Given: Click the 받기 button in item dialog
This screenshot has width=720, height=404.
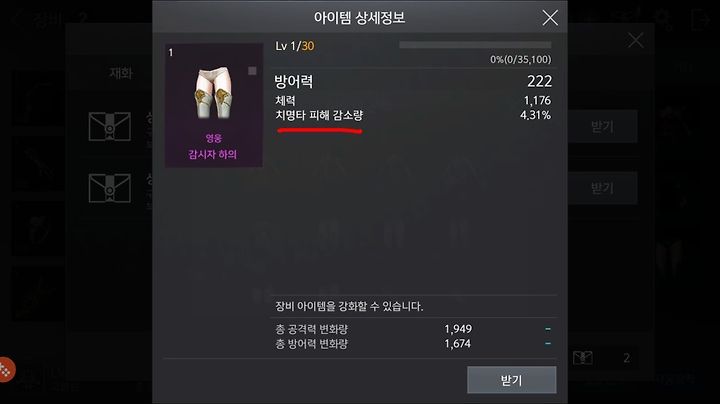Looking at the screenshot, I should coord(512,380).
